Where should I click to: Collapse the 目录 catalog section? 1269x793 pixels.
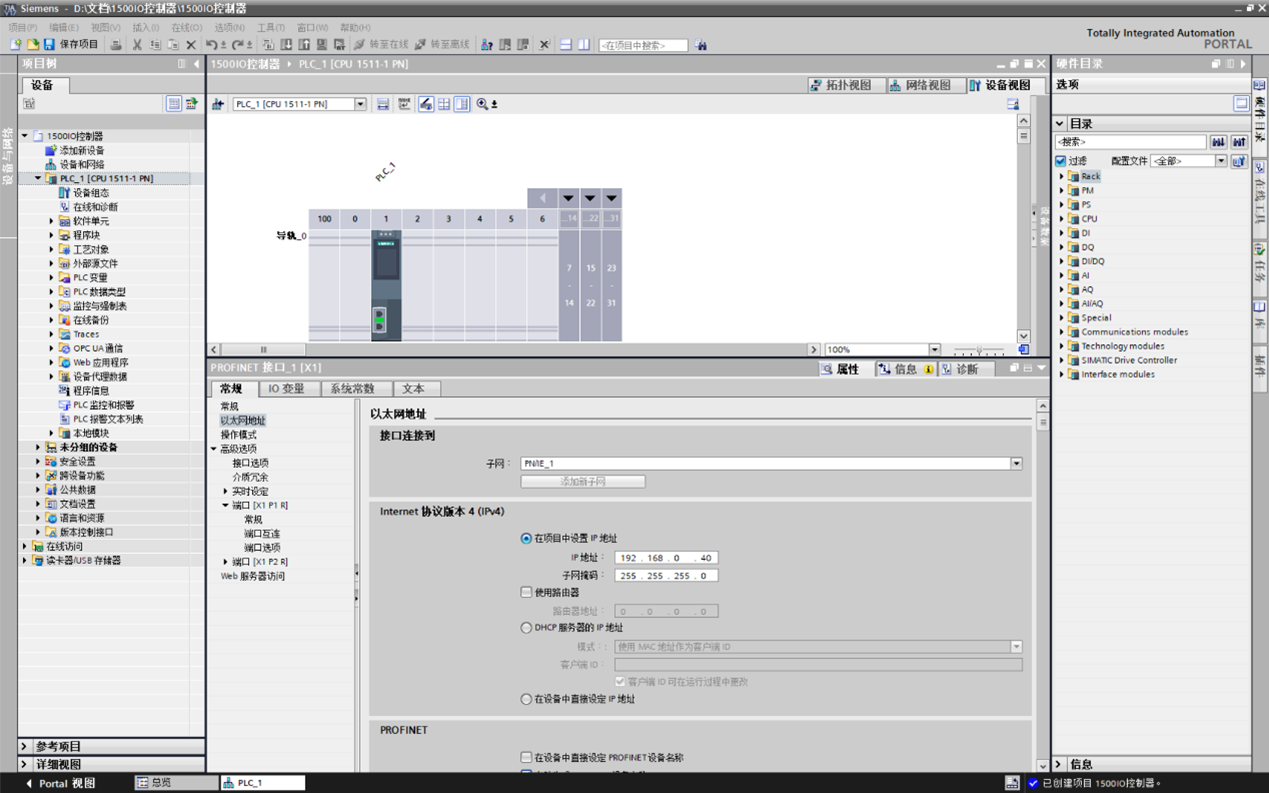click(1060, 124)
